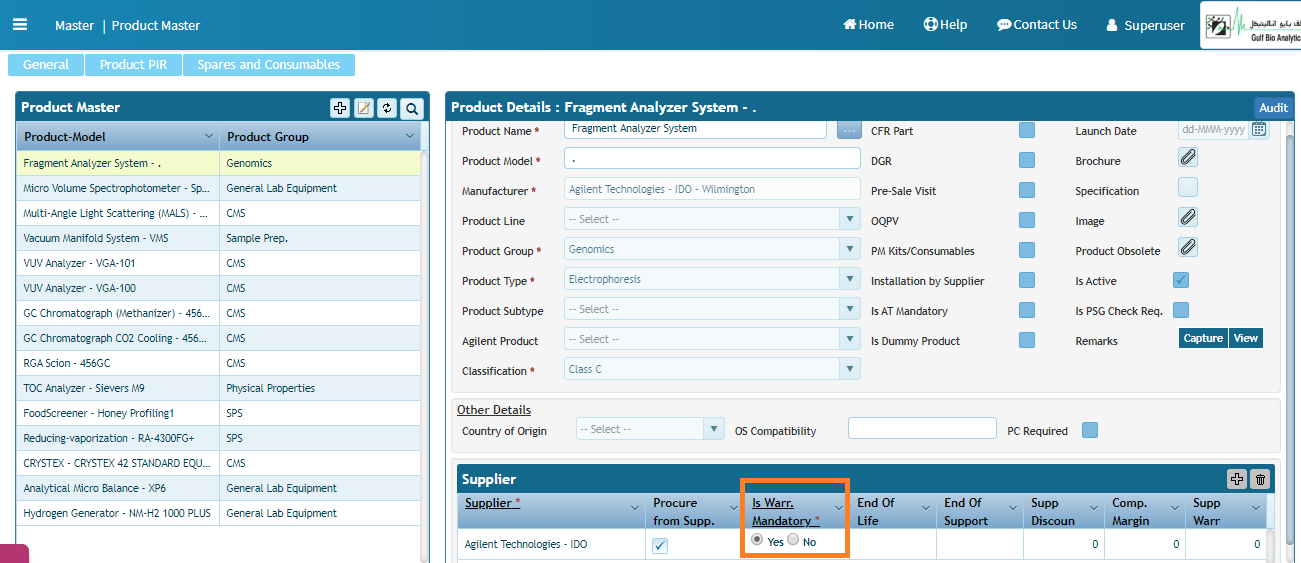Open the Country of Origin dropdown
This screenshot has height=563, width=1301.
pyautogui.click(x=714, y=429)
